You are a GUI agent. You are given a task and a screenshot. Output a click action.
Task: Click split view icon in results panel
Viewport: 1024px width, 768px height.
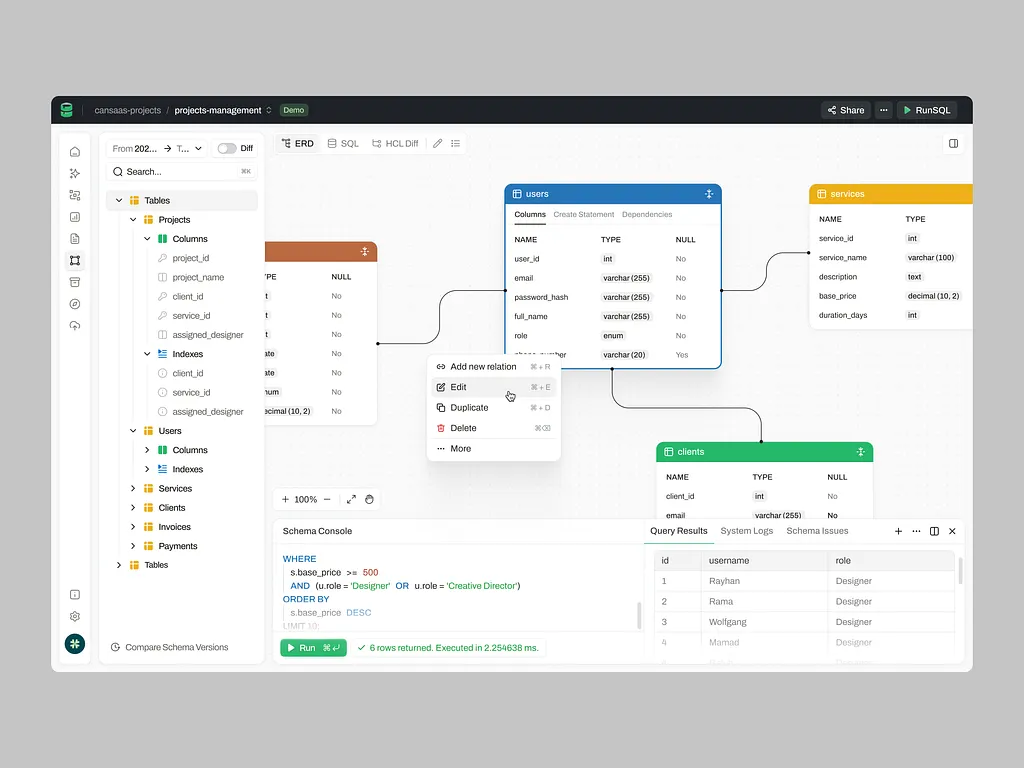(x=934, y=531)
